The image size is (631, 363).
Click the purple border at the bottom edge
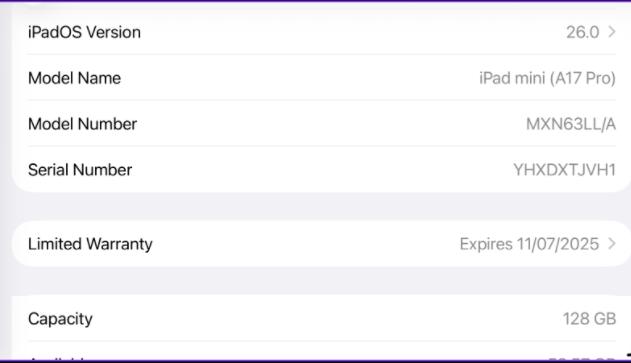316,361
